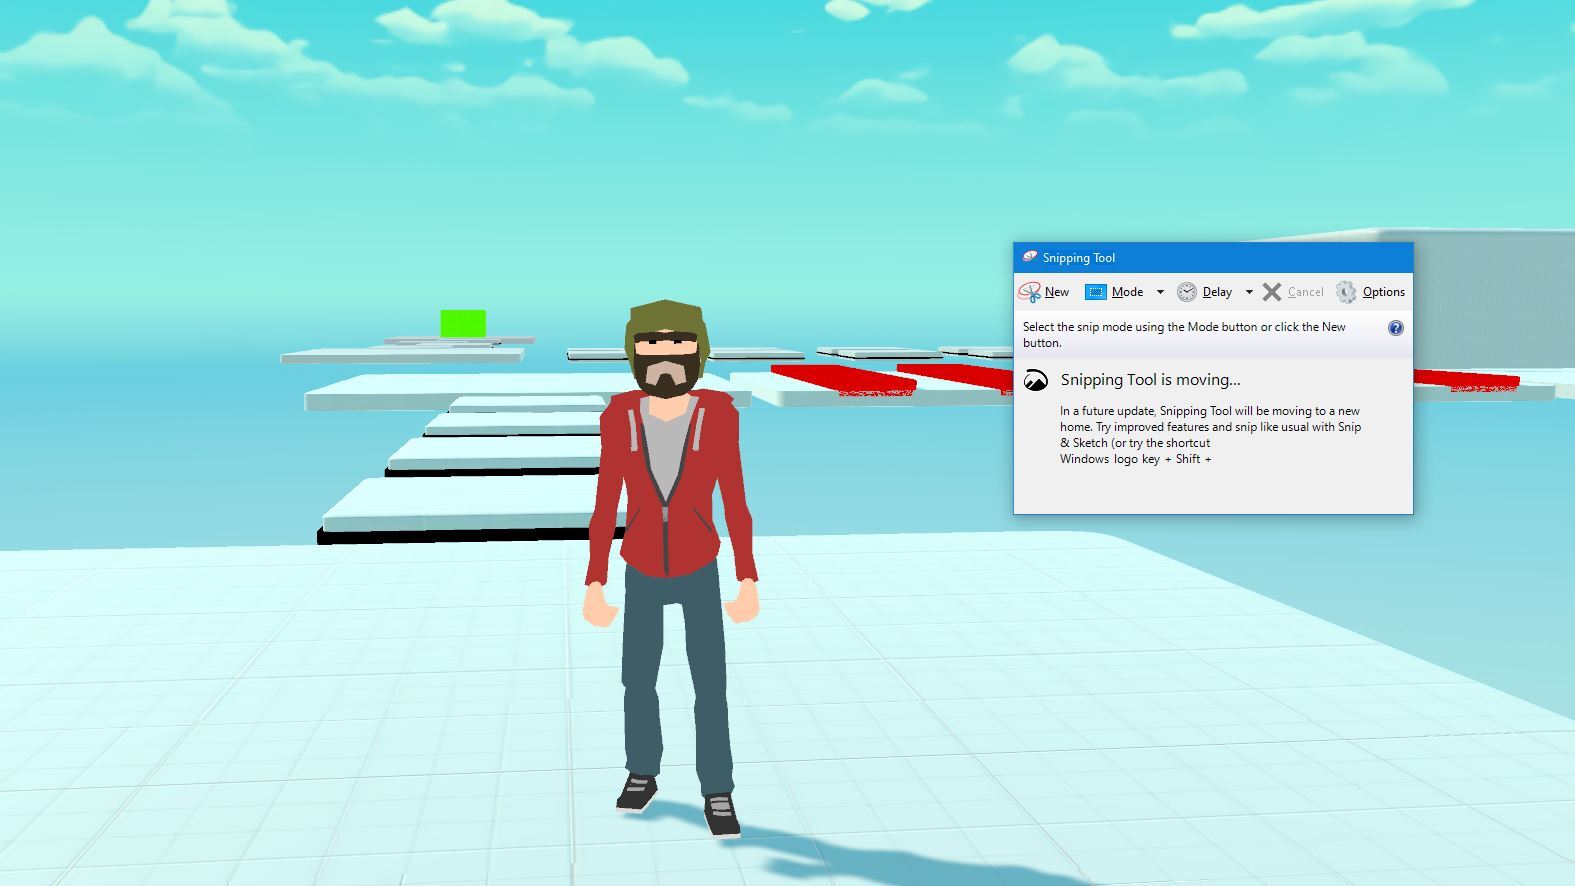Image resolution: width=1575 pixels, height=886 pixels.
Task: Click the Delay clock icon
Action: (1187, 292)
